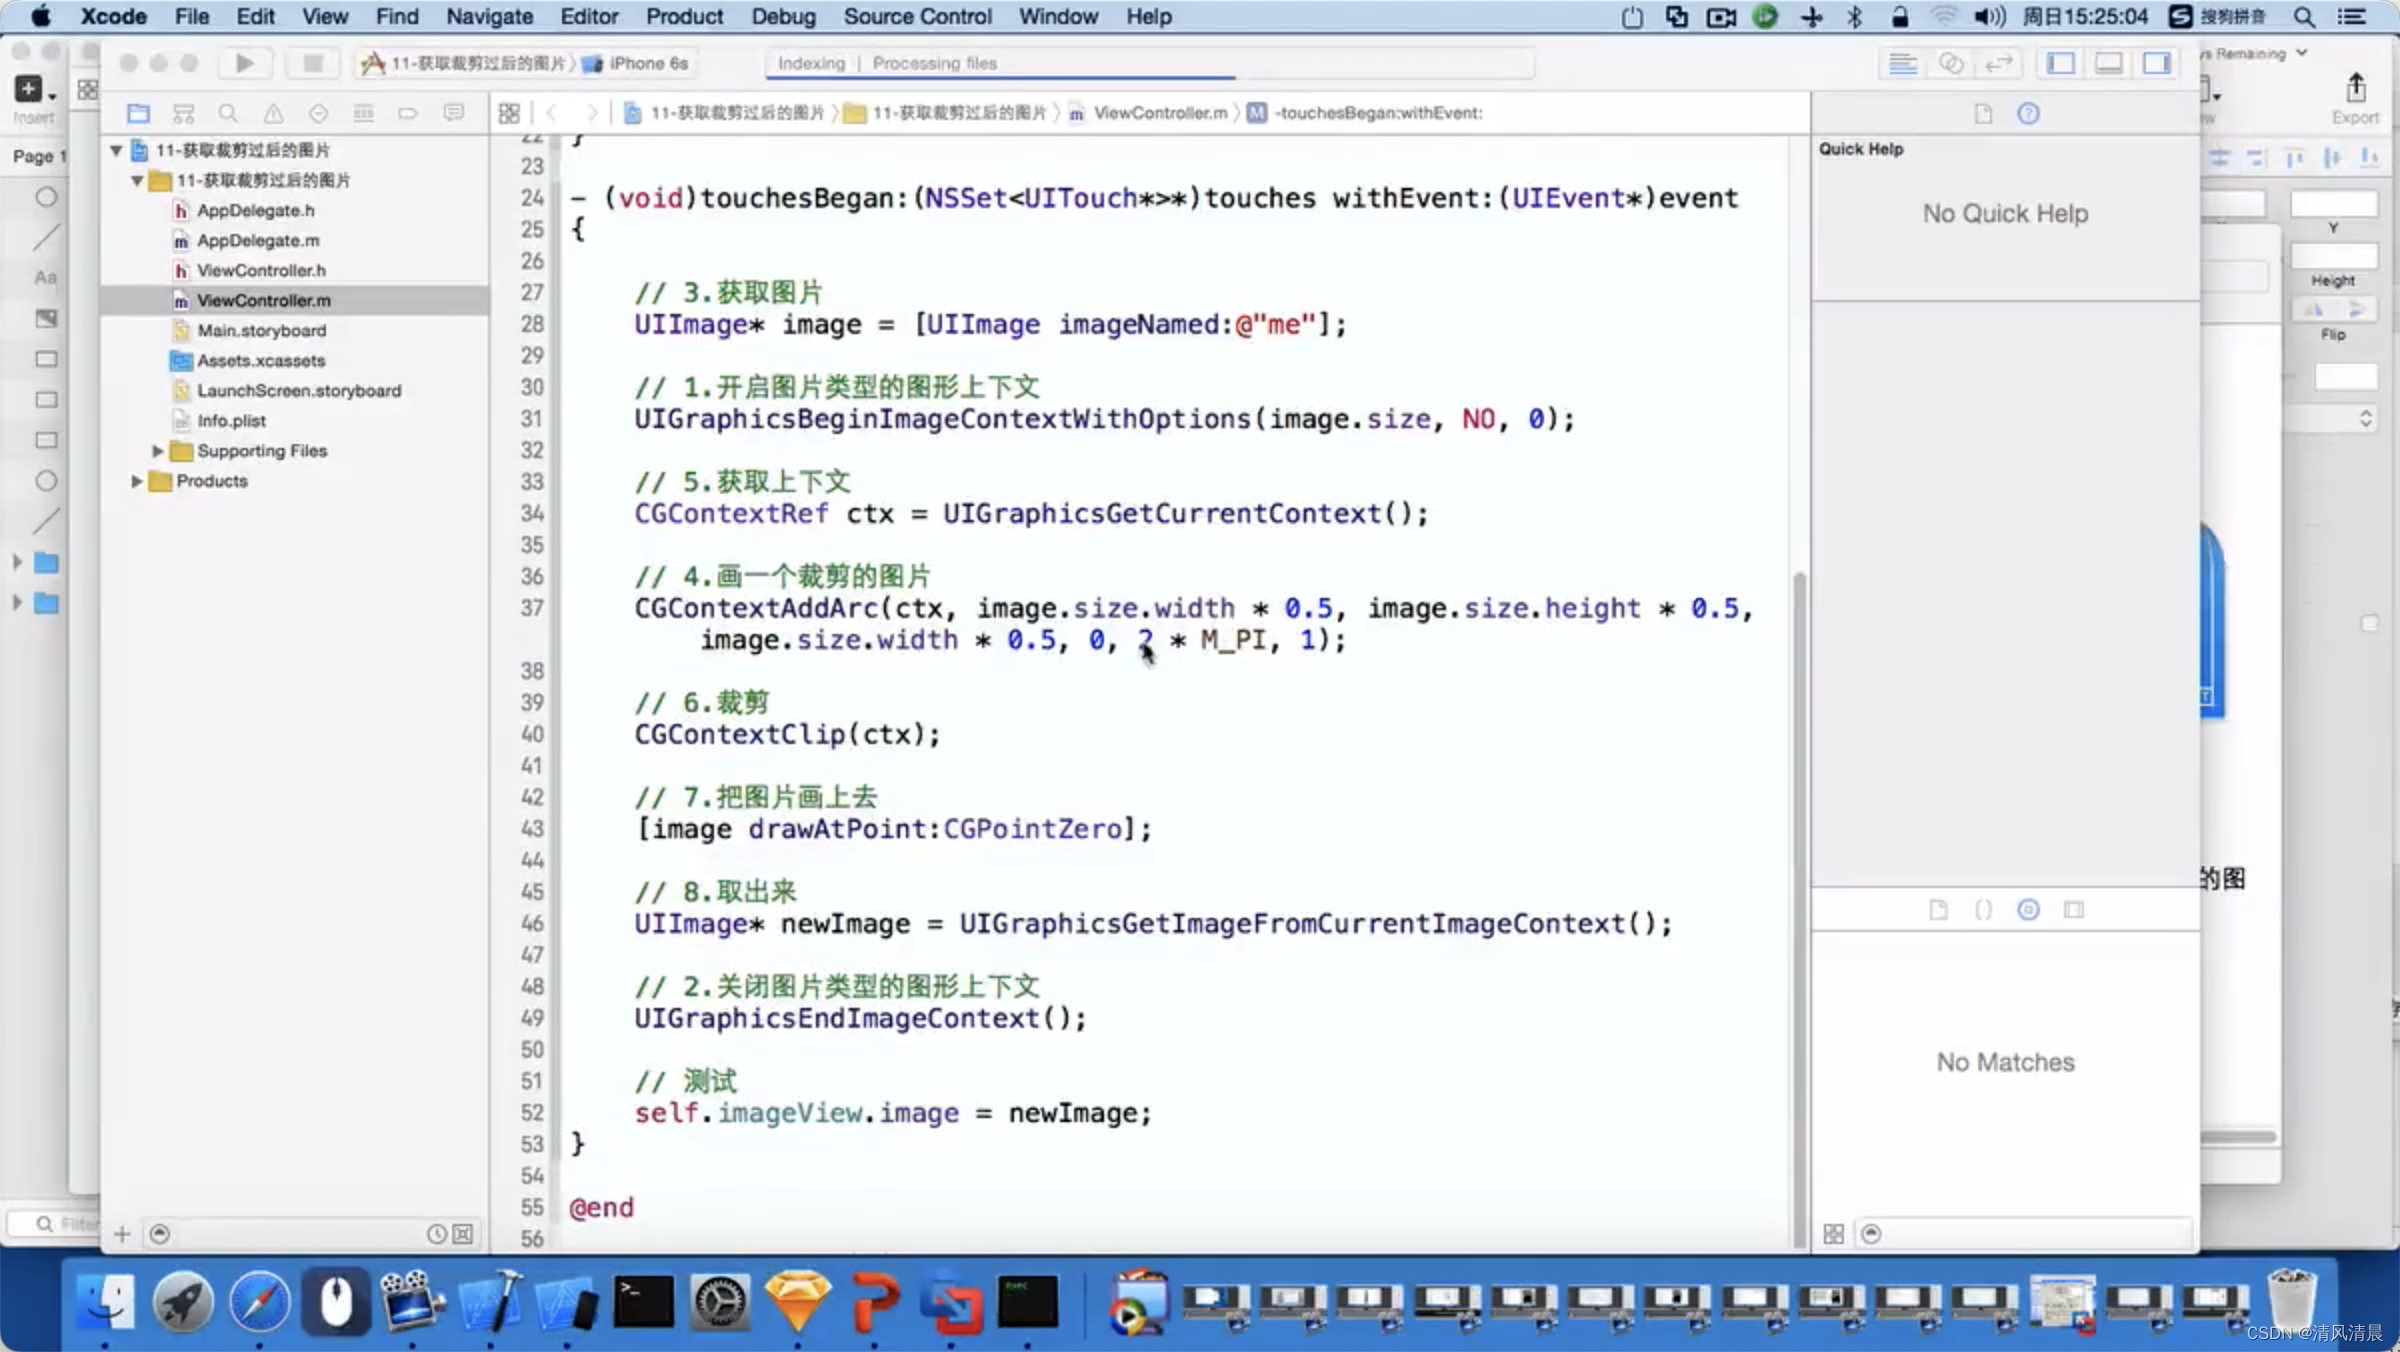The image size is (2400, 1352).
Task: Toggle the Utilities panel visibility
Action: (x=2157, y=63)
